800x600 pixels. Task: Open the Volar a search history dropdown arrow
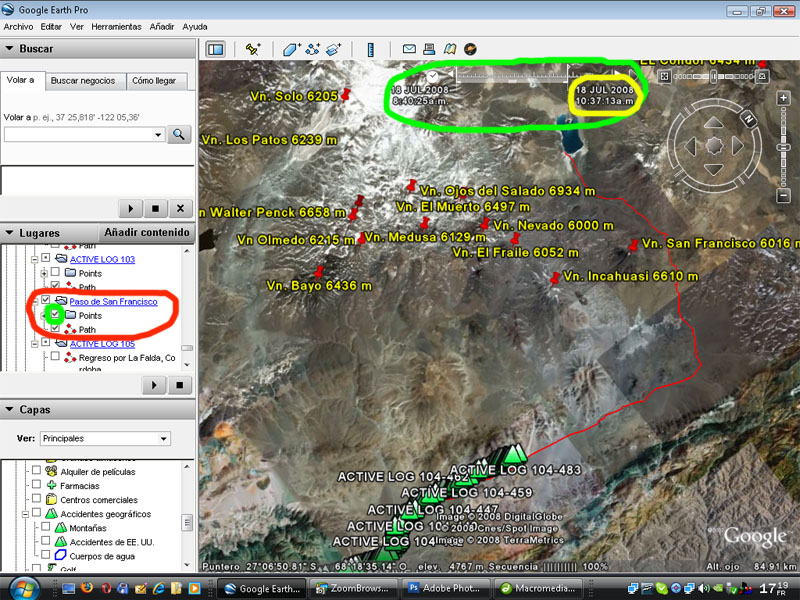[158, 135]
